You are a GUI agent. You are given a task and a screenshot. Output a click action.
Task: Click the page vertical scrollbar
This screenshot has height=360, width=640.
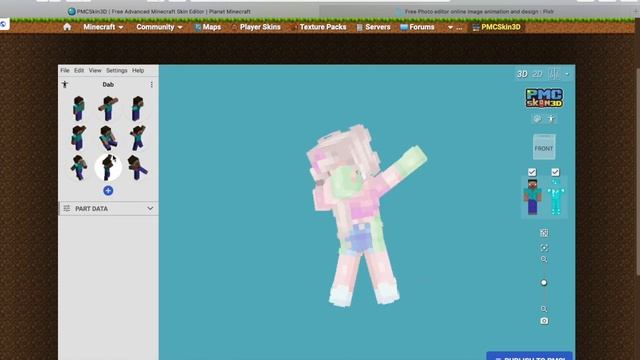638,171
